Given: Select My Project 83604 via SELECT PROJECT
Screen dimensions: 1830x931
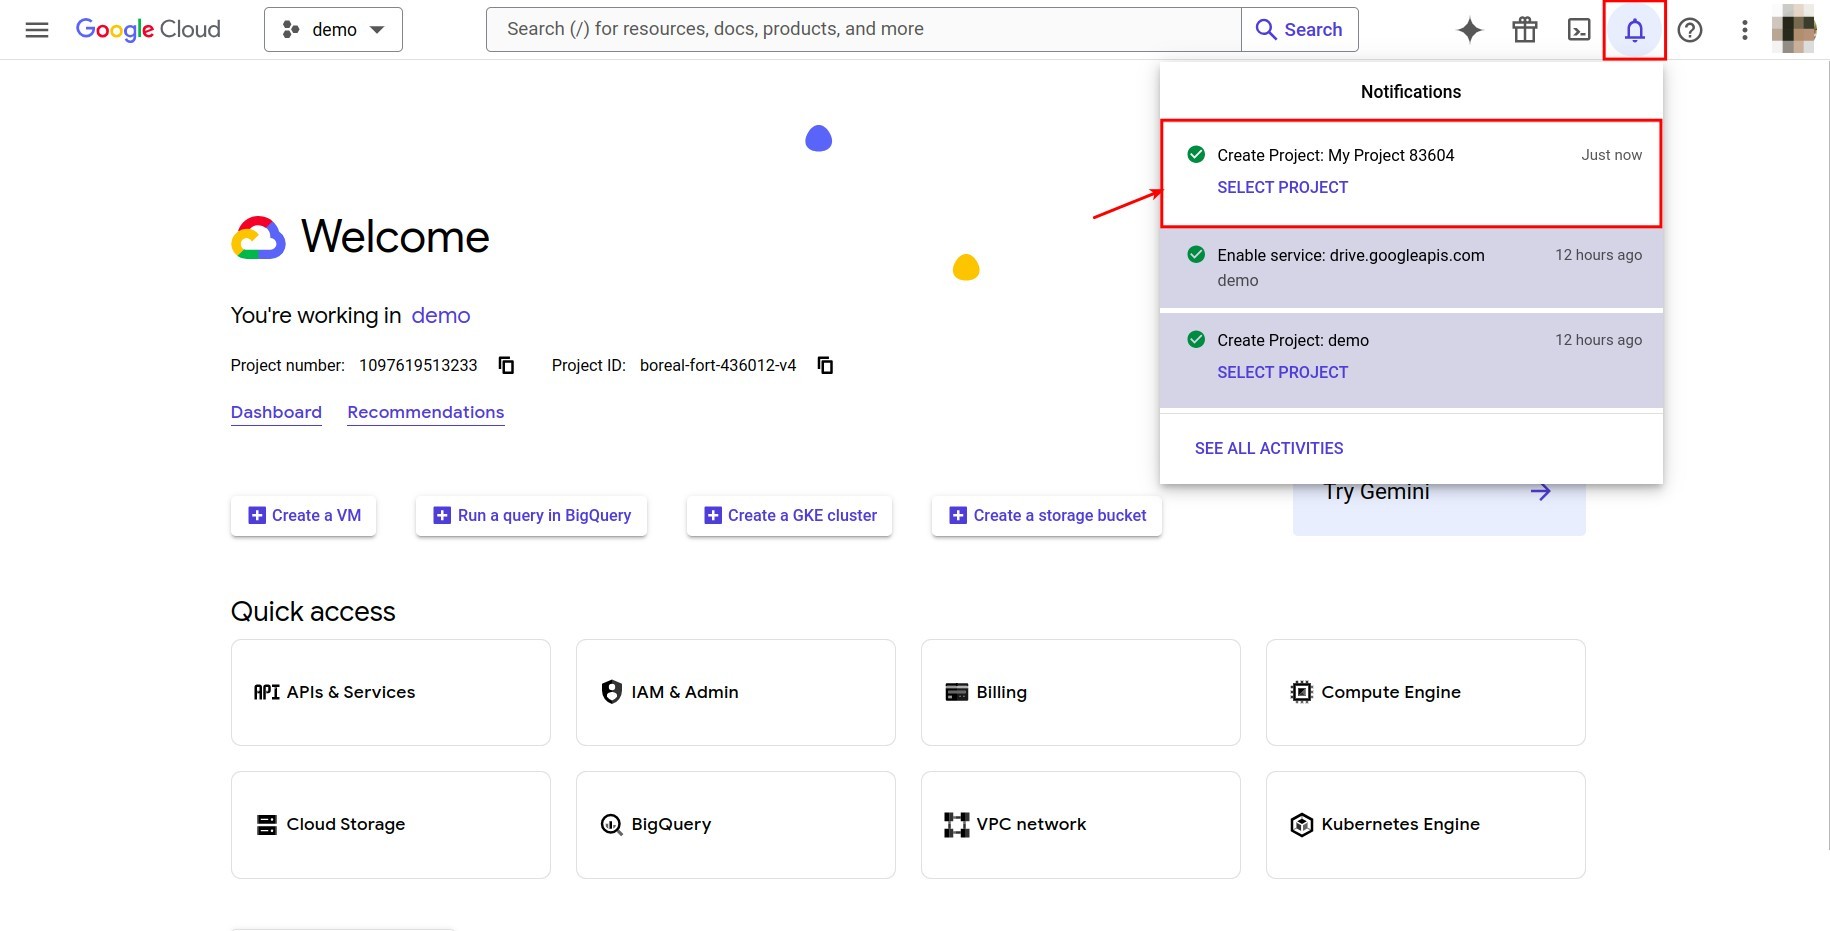Looking at the screenshot, I should (x=1282, y=187).
